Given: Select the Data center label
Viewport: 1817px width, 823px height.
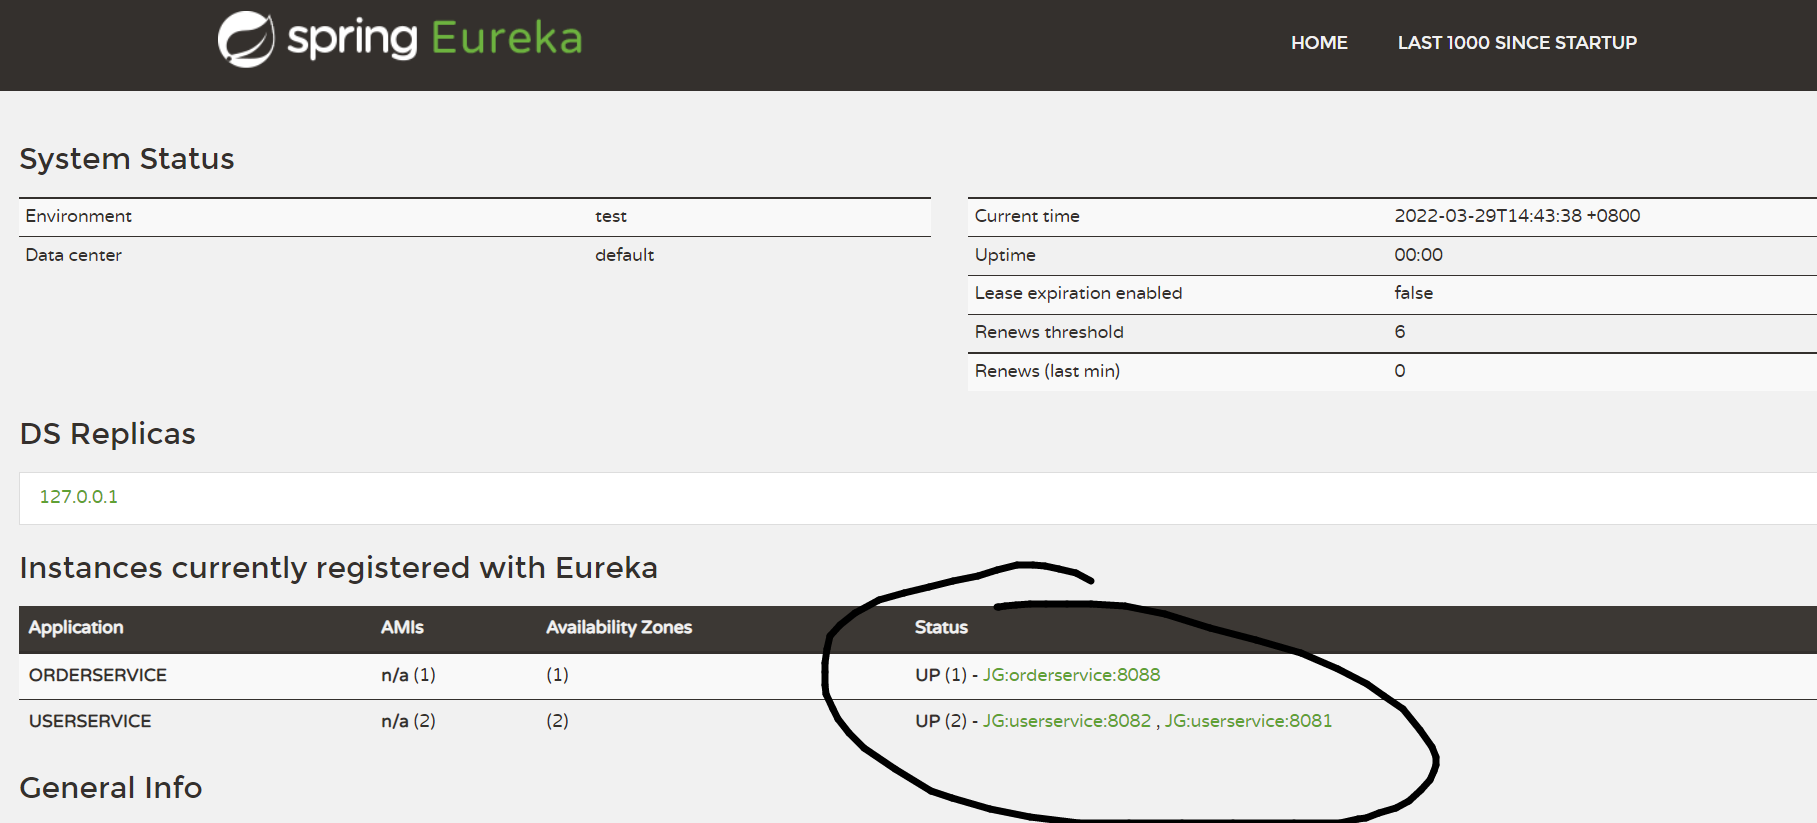Looking at the screenshot, I should point(73,255).
